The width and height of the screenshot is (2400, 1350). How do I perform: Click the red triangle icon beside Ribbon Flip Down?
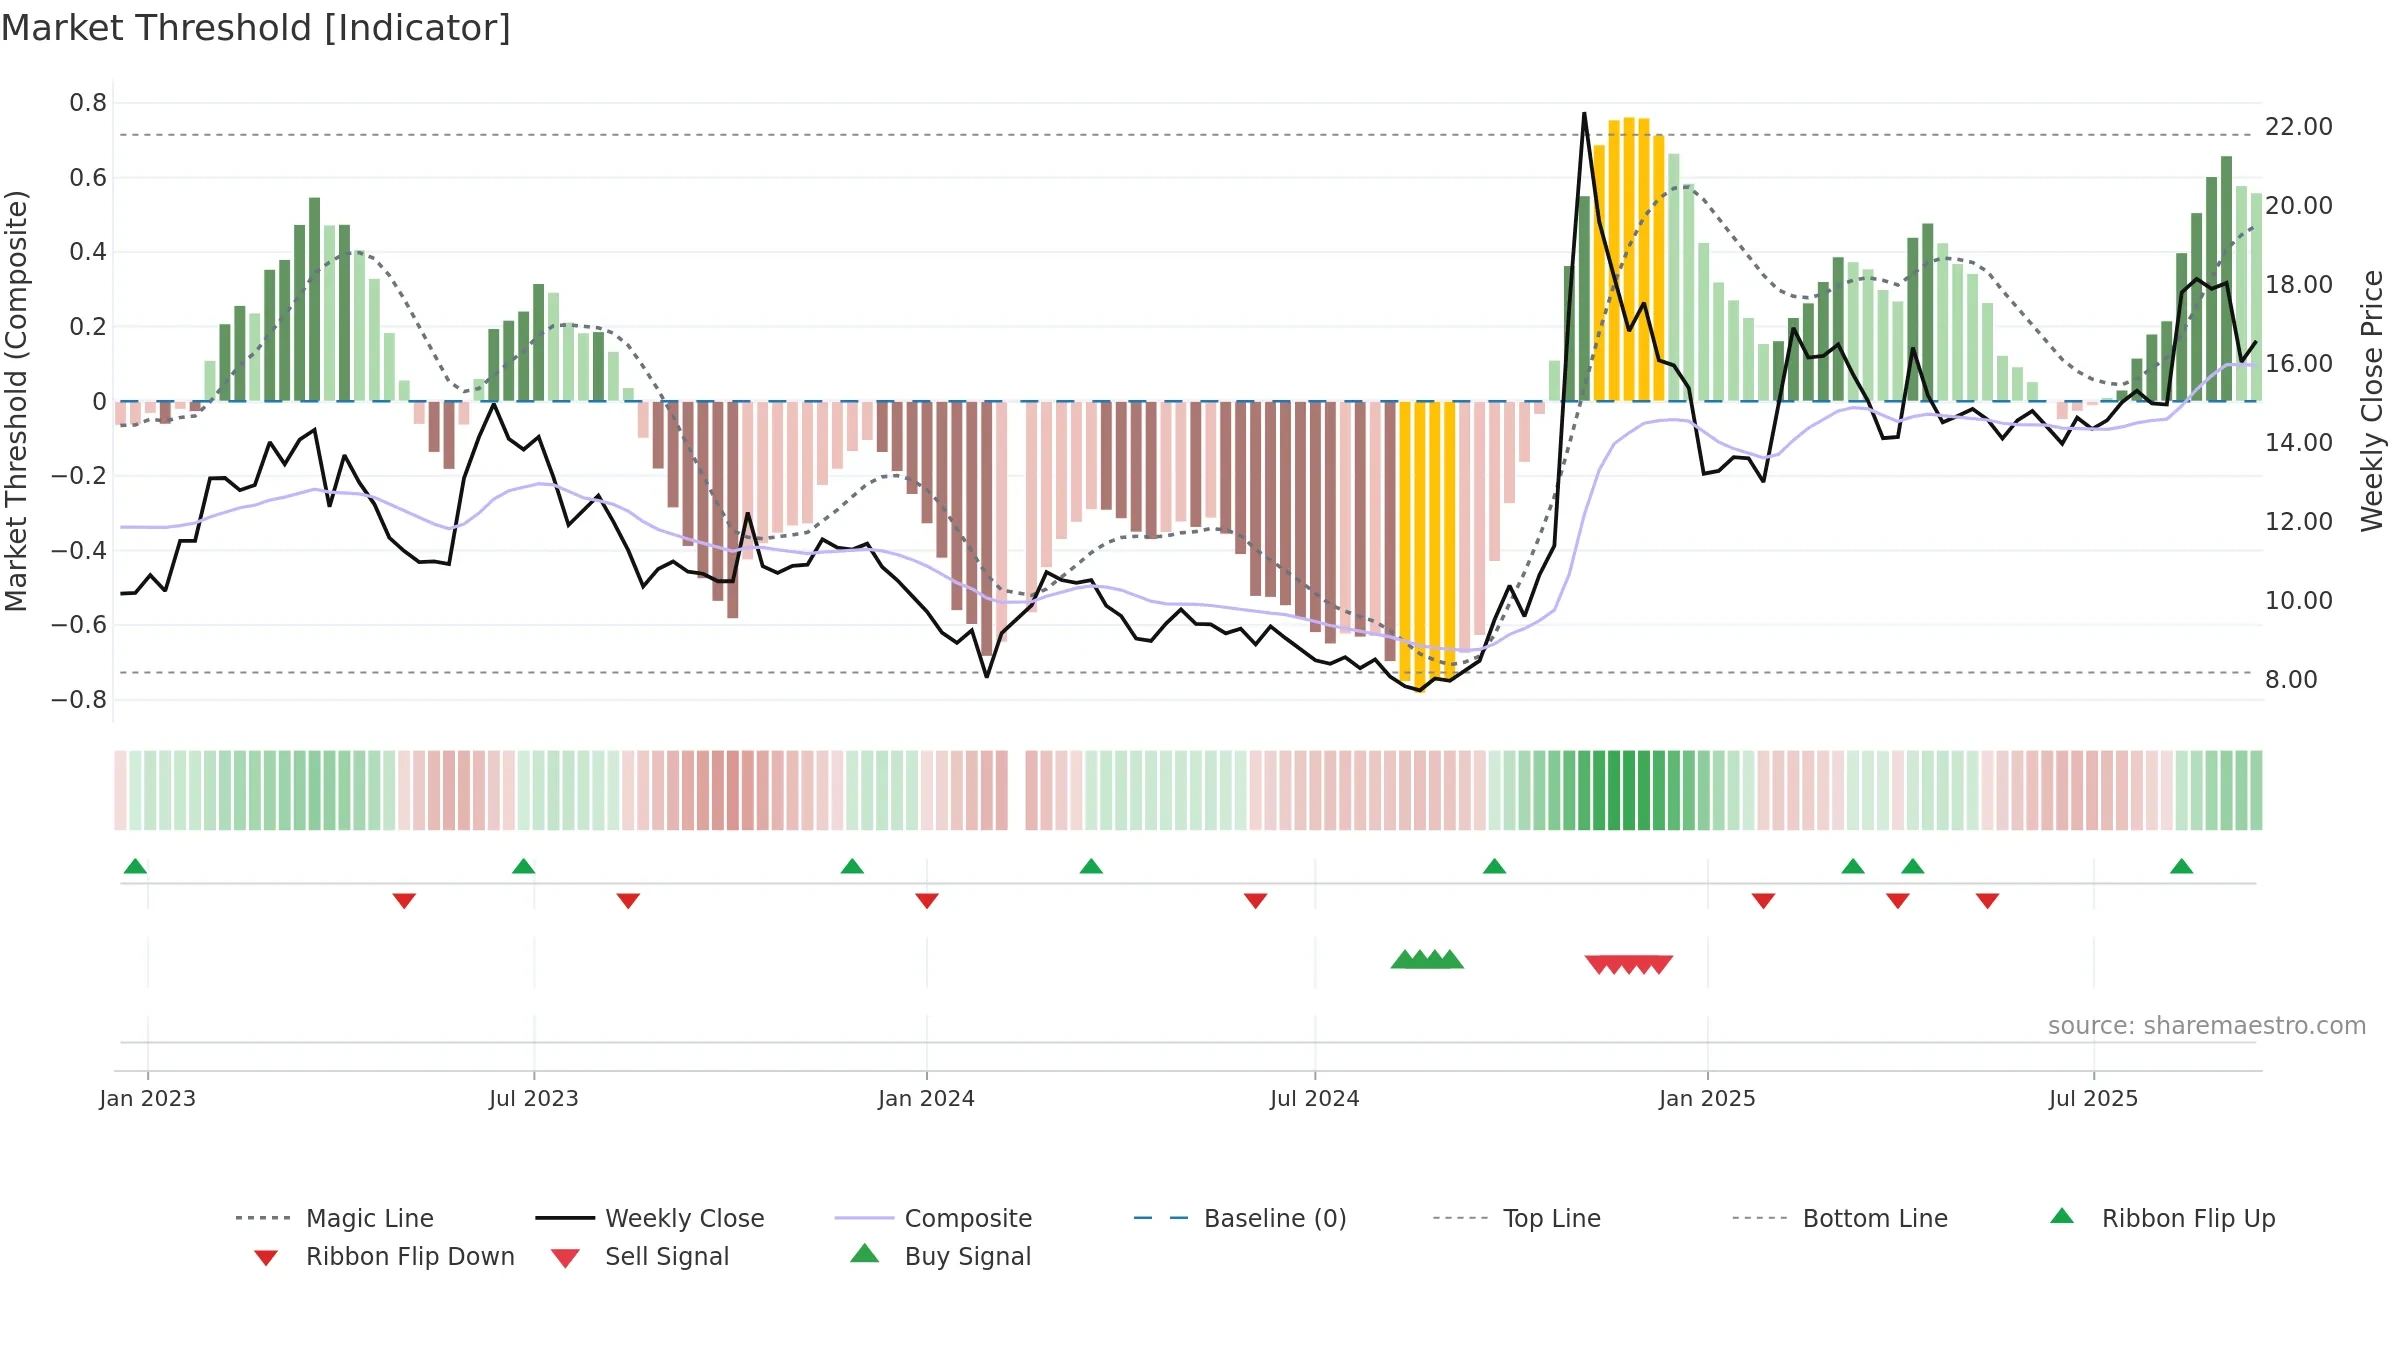(266, 1258)
